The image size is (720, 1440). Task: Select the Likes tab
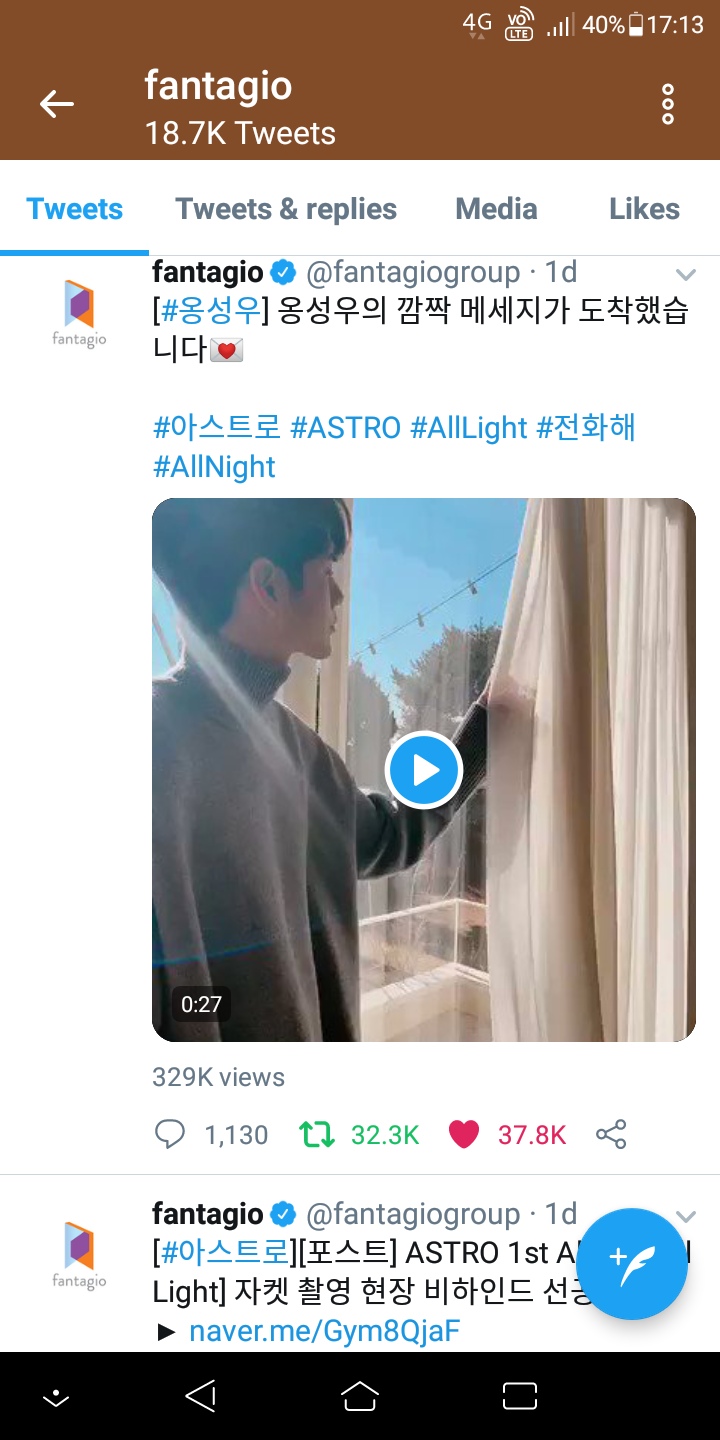[x=644, y=209]
